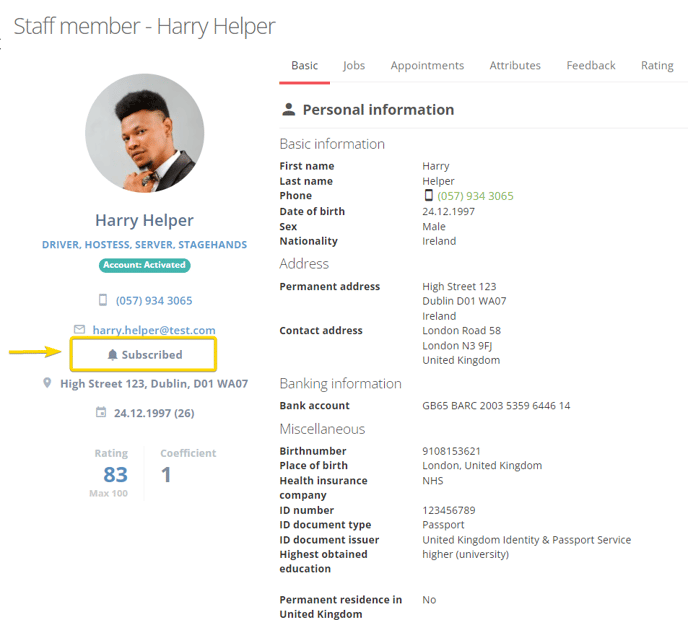This screenshot has height=620, width=688.
Task: Toggle the Subscribed notification status
Action: point(145,355)
